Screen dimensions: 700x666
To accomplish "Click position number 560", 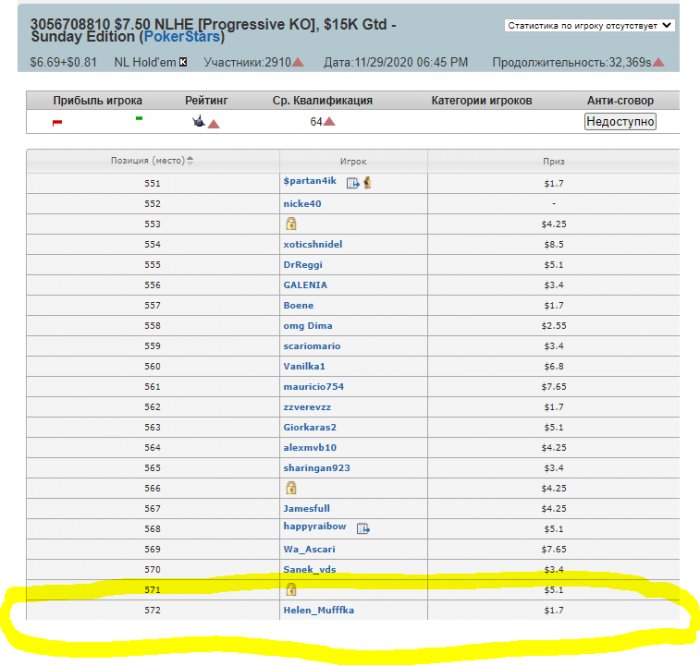I will tap(152, 366).
